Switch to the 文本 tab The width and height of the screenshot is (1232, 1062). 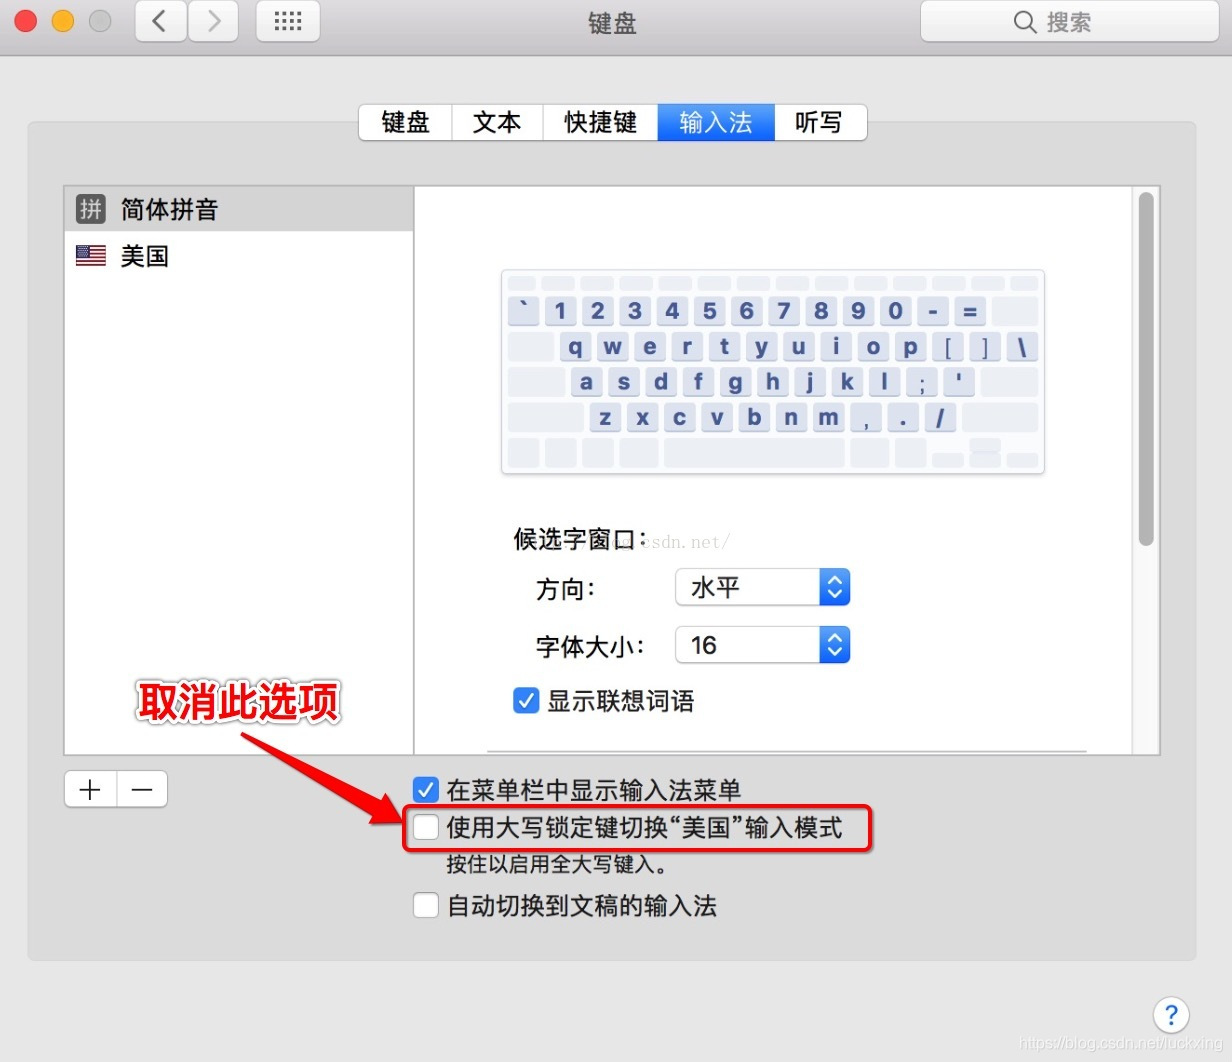497,122
